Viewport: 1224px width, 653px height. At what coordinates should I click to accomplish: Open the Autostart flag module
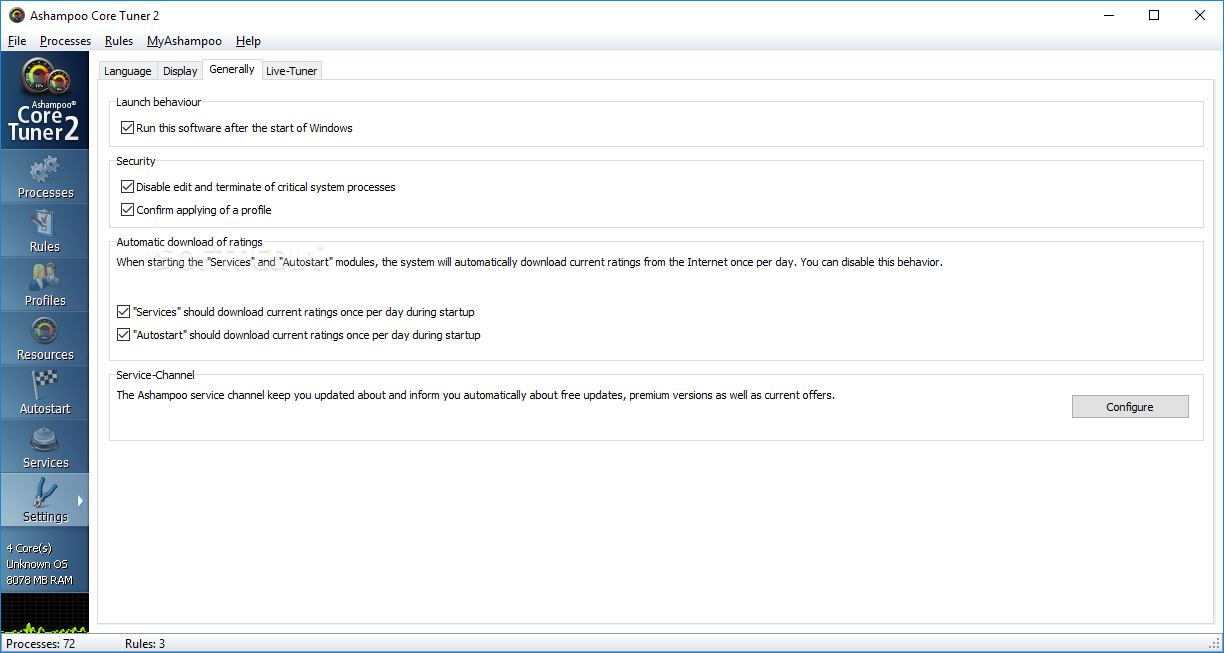pos(45,393)
